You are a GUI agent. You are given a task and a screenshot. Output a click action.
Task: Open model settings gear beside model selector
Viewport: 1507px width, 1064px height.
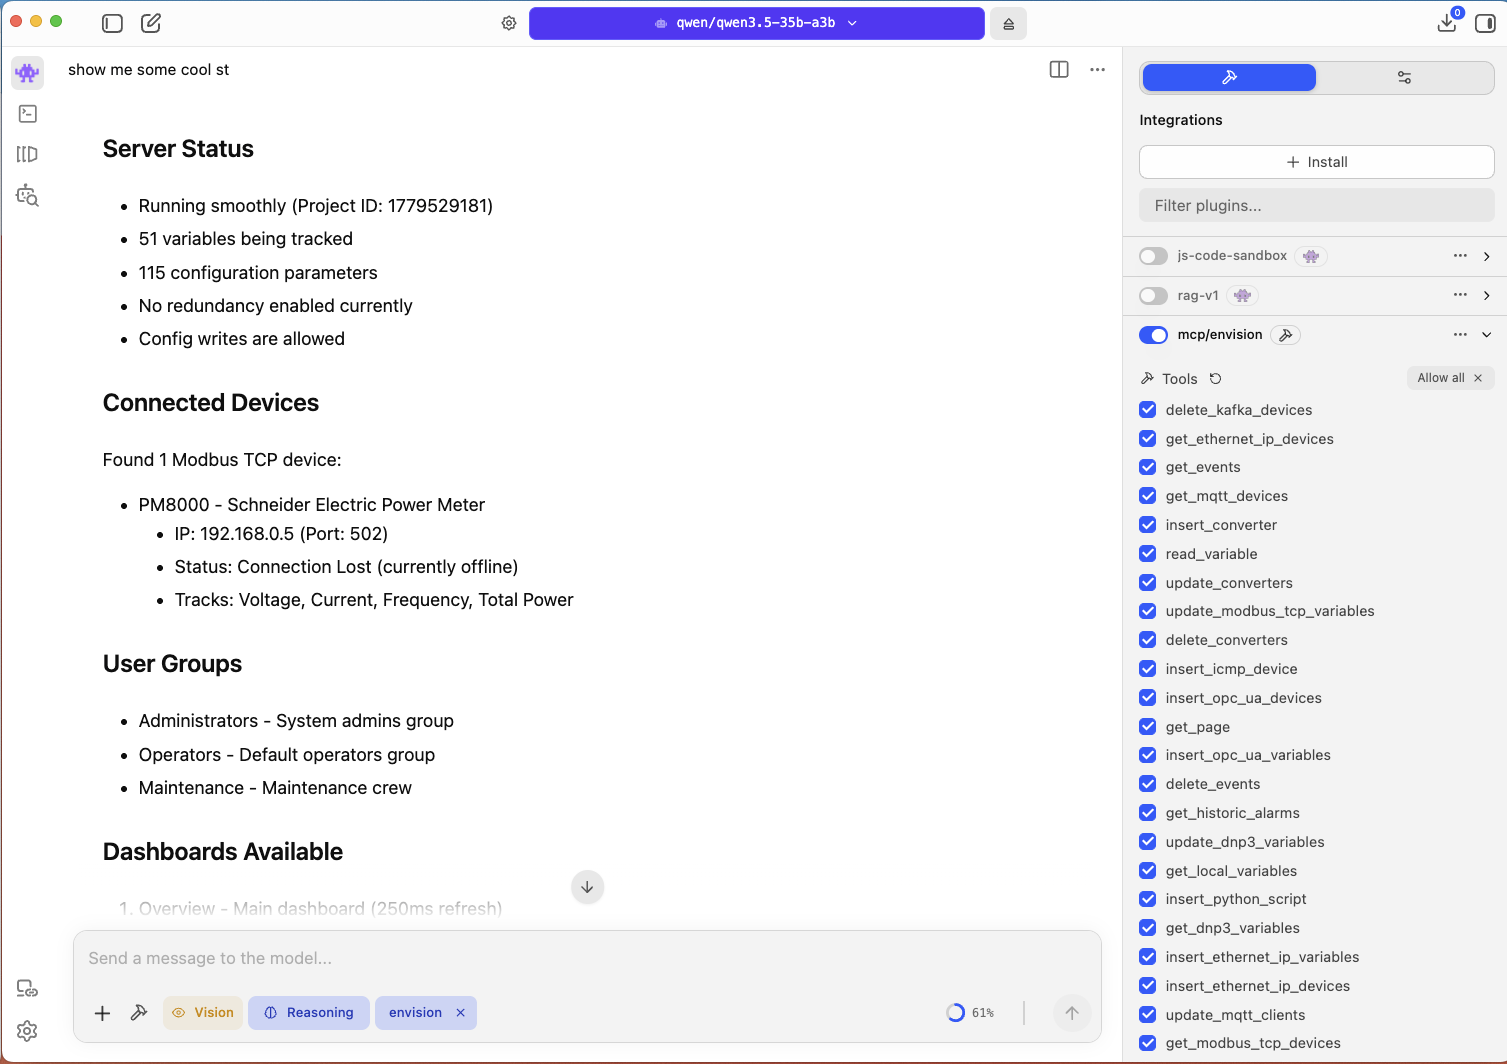click(509, 23)
